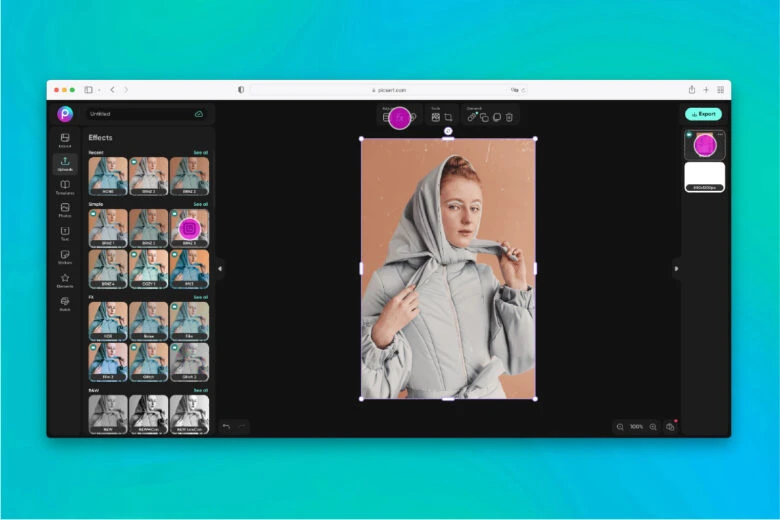The height and width of the screenshot is (520, 780).
Task: Delete selected image with trash icon
Action: 509,117
